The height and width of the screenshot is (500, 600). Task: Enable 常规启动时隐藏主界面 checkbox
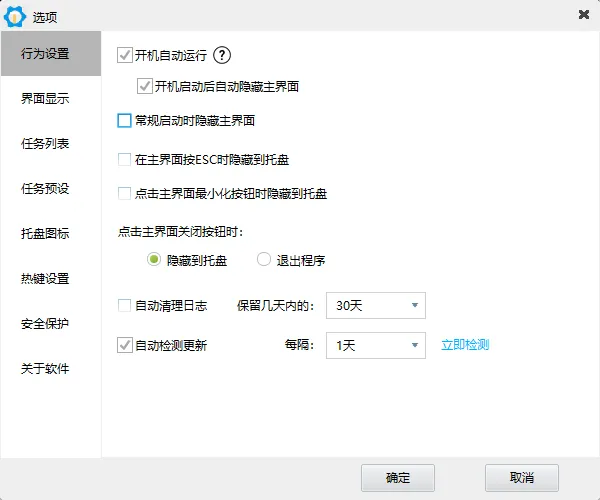point(124,121)
